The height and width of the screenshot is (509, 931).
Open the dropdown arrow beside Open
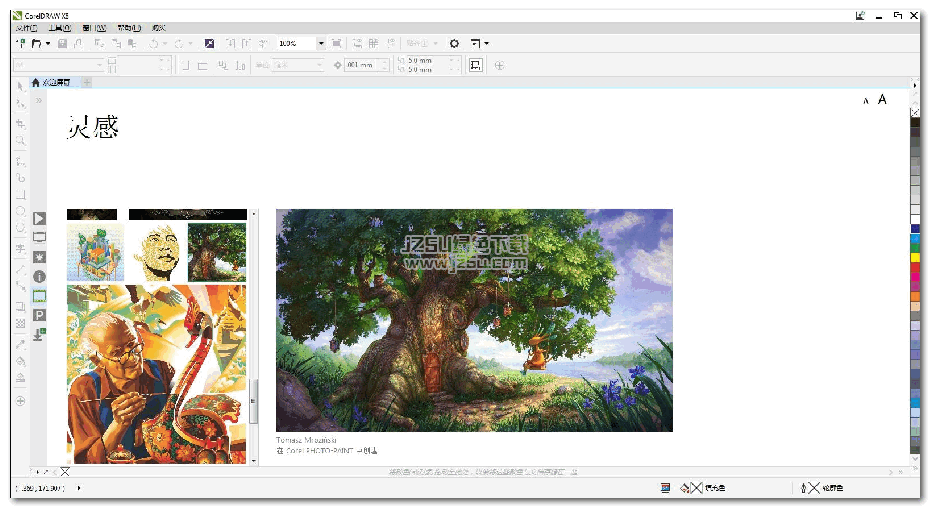pyautogui.click(x=48, y=43)
